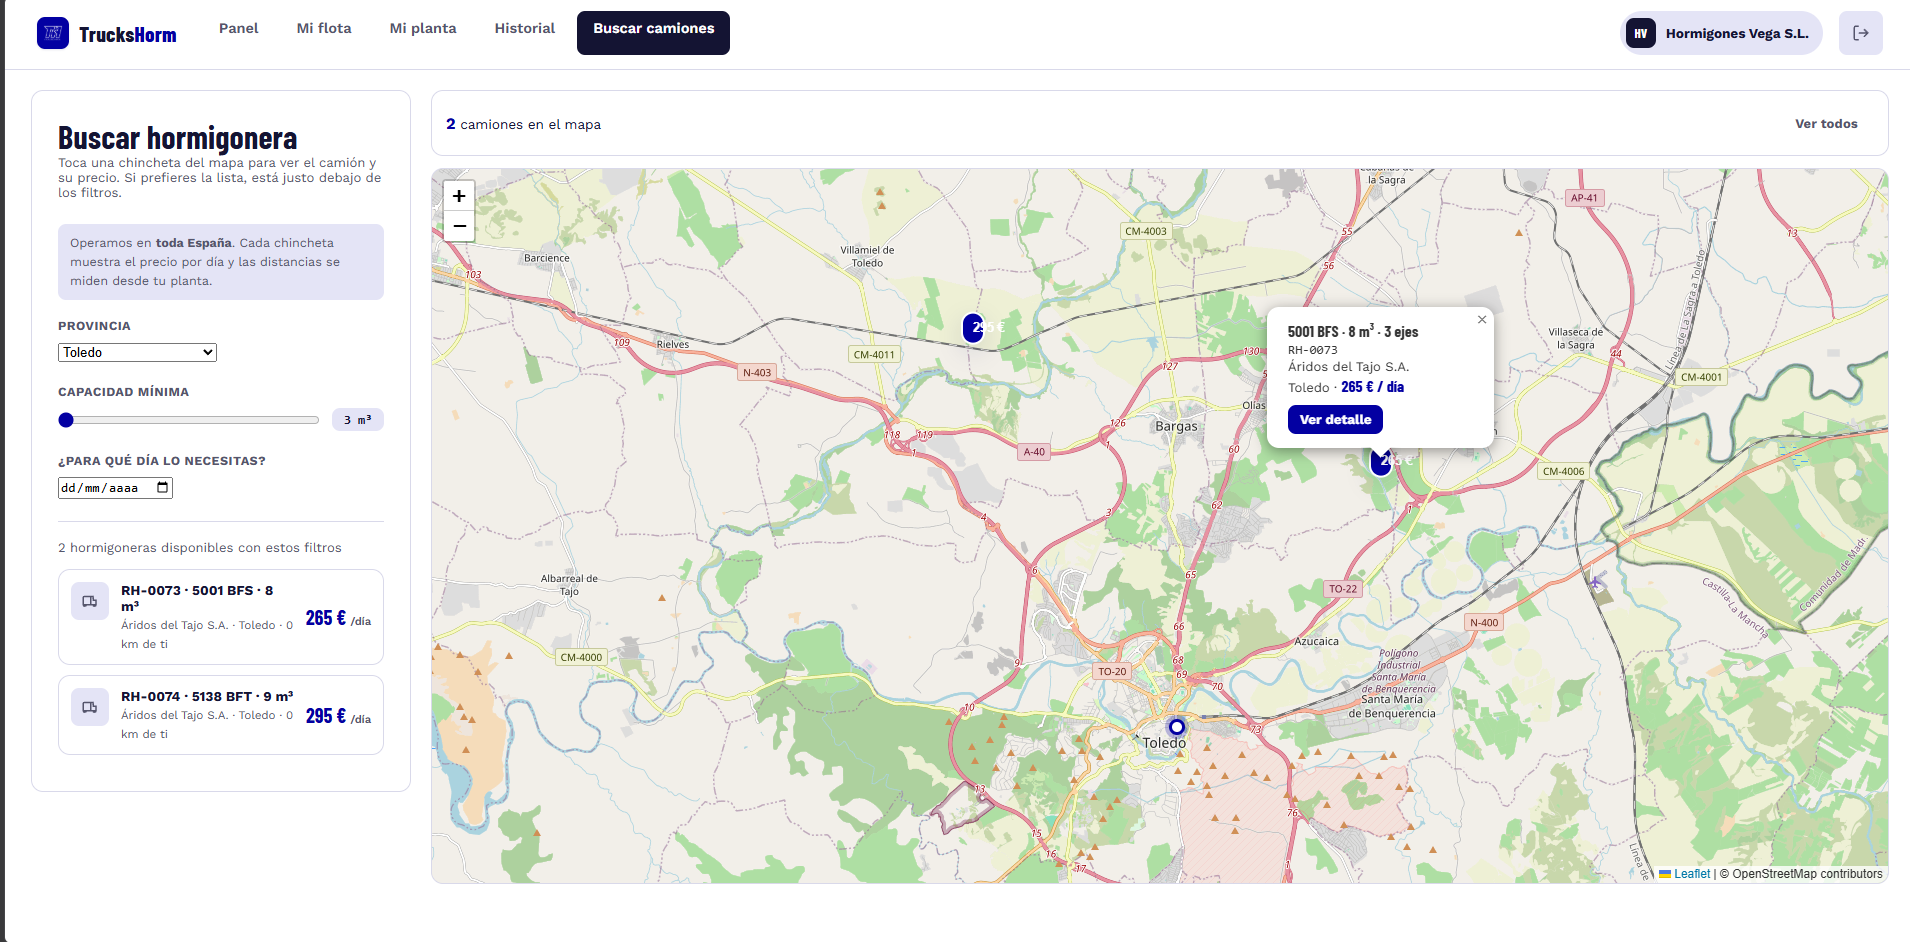Open the Mi flota tab
This screenshot has width=1910, height=942.
324,28
